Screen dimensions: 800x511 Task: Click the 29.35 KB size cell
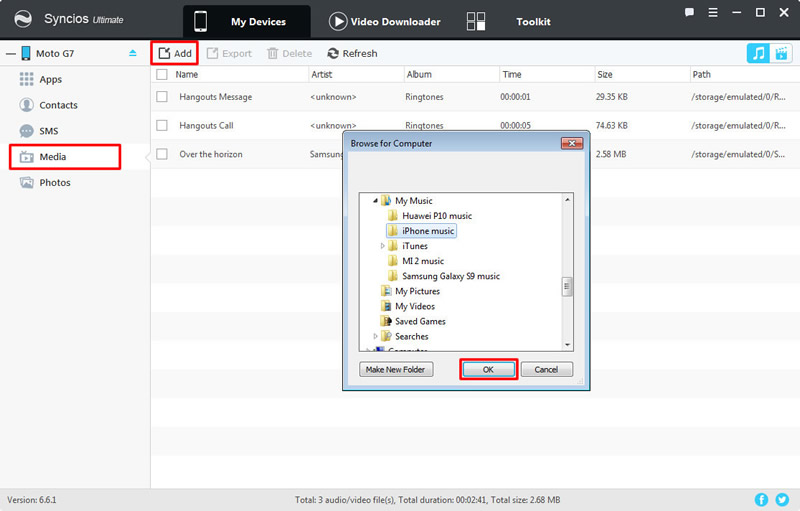click(612, 97)
